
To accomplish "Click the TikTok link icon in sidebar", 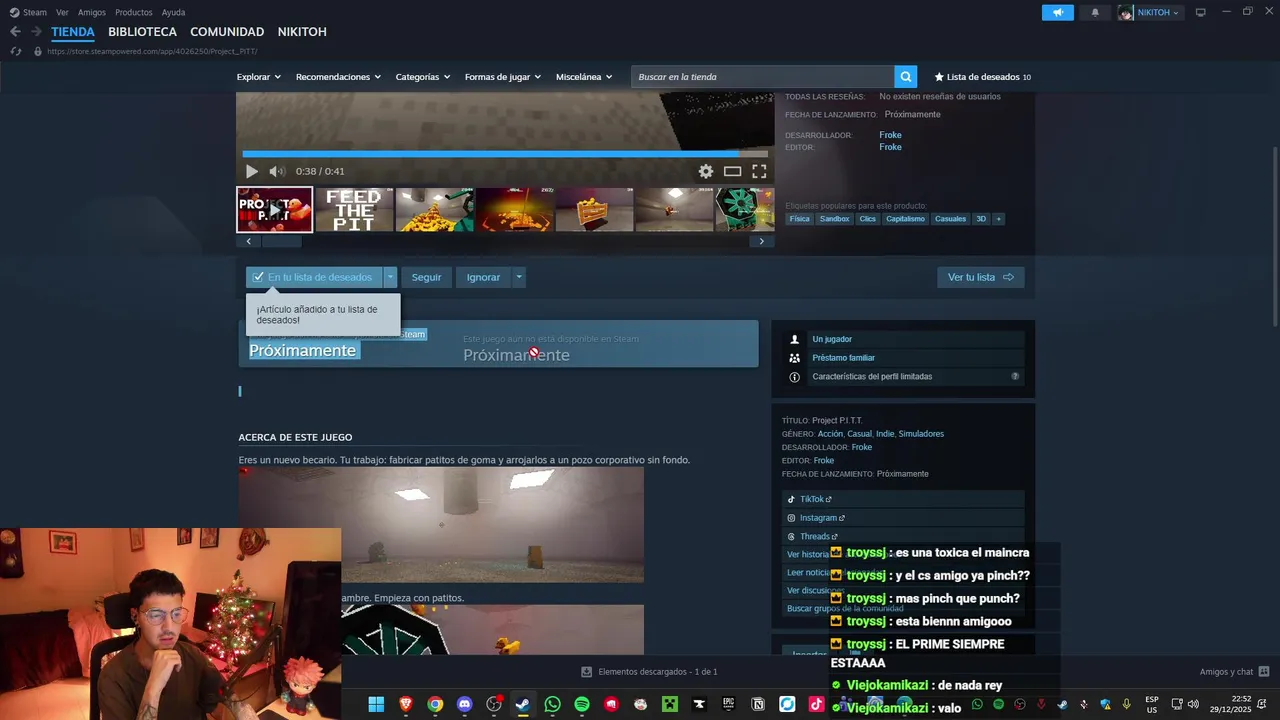I will 791,499.
